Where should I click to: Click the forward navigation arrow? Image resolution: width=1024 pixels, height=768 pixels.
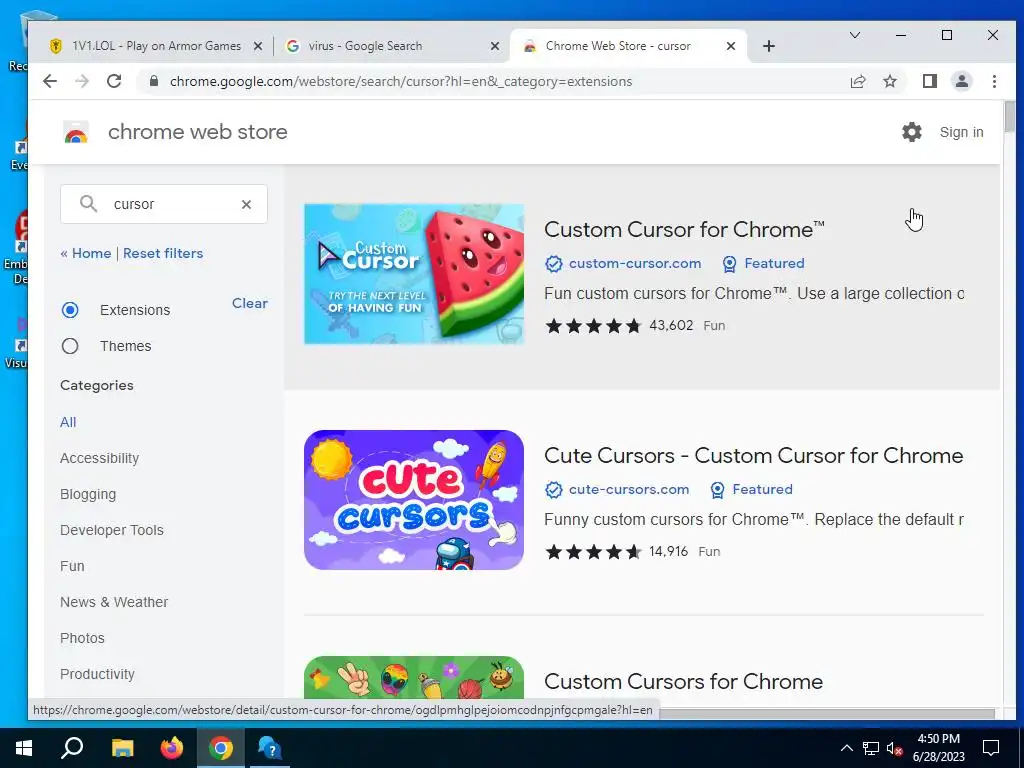pos(82,82)
